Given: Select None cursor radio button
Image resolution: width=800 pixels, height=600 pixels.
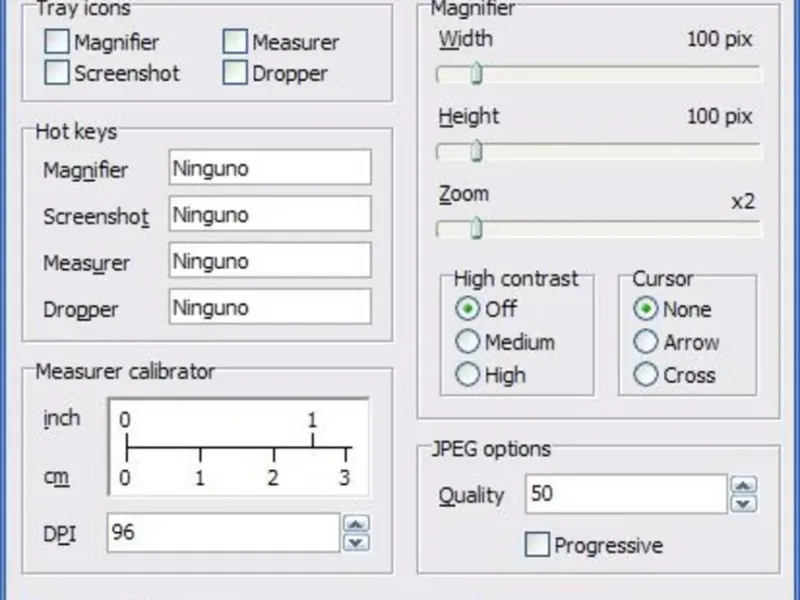Looking at the screenshot, I should point(646,309).
